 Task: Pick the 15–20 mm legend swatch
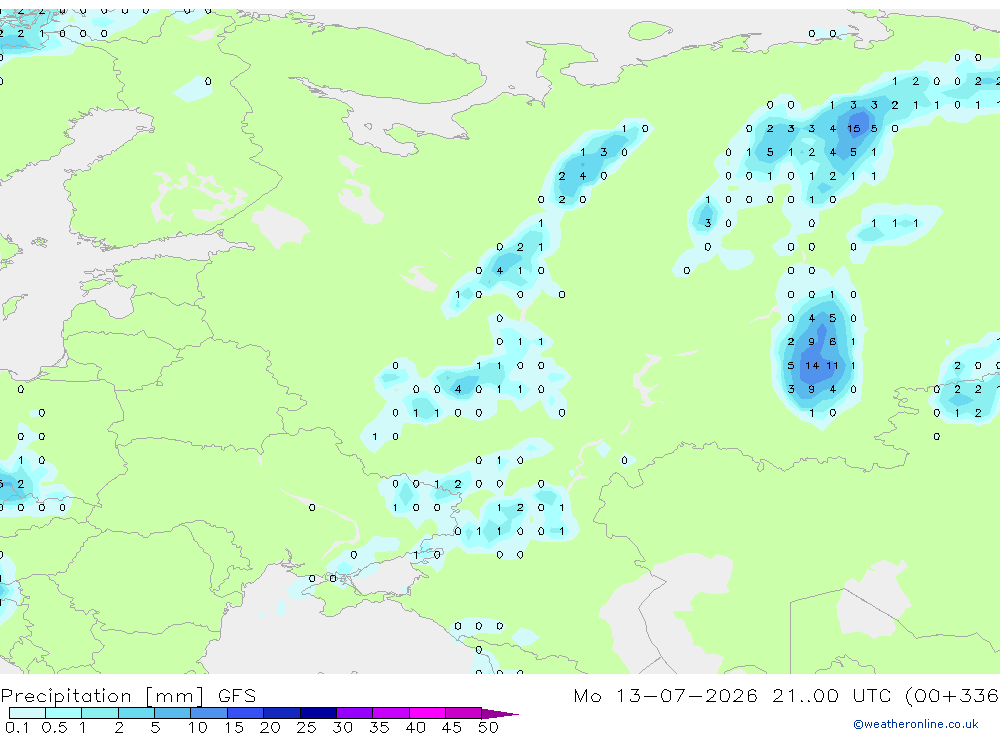246,713
